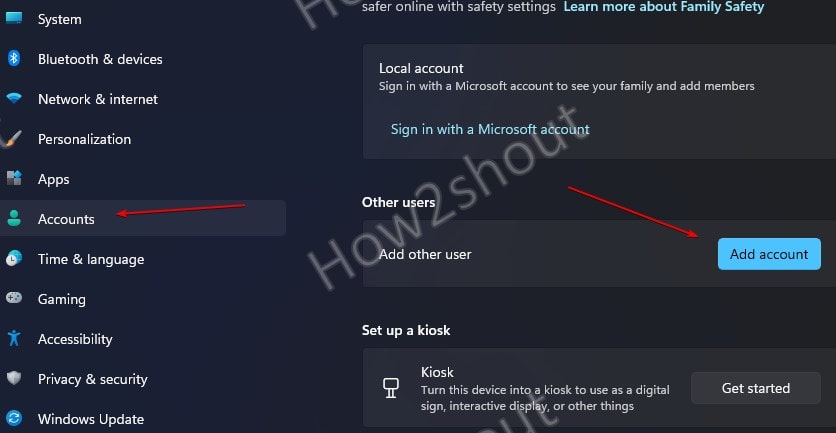
Task: Click the Accessibility figure icon
Action: tap(14, 338)
